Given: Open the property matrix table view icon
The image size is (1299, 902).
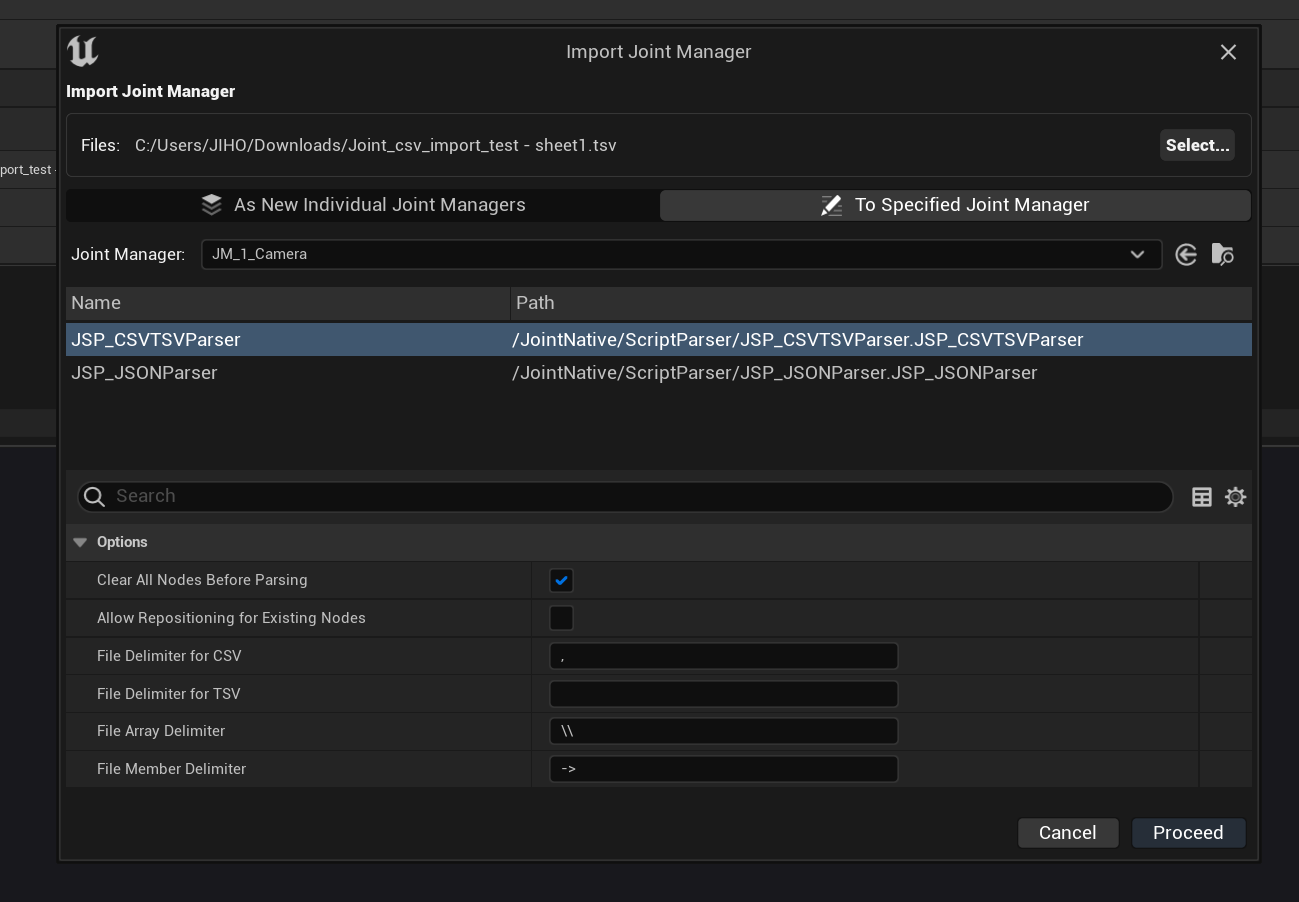Looking at the screenshot, I should pyautogui.click(x=1202, y=497).
